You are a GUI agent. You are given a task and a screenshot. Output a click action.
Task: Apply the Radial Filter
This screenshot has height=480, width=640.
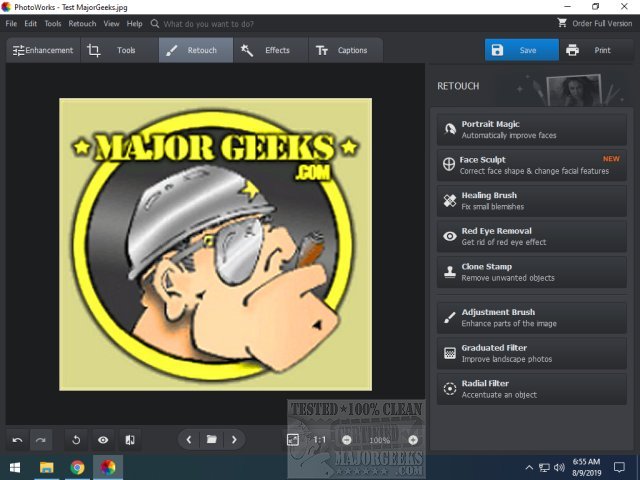click(x=532, y=389)
